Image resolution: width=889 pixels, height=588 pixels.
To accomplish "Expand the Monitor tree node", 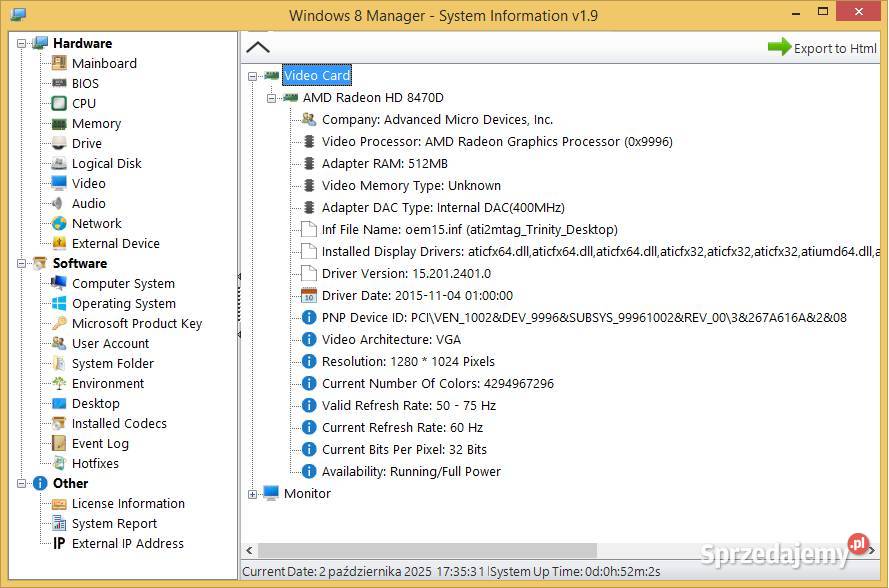I will pos(253,494).
